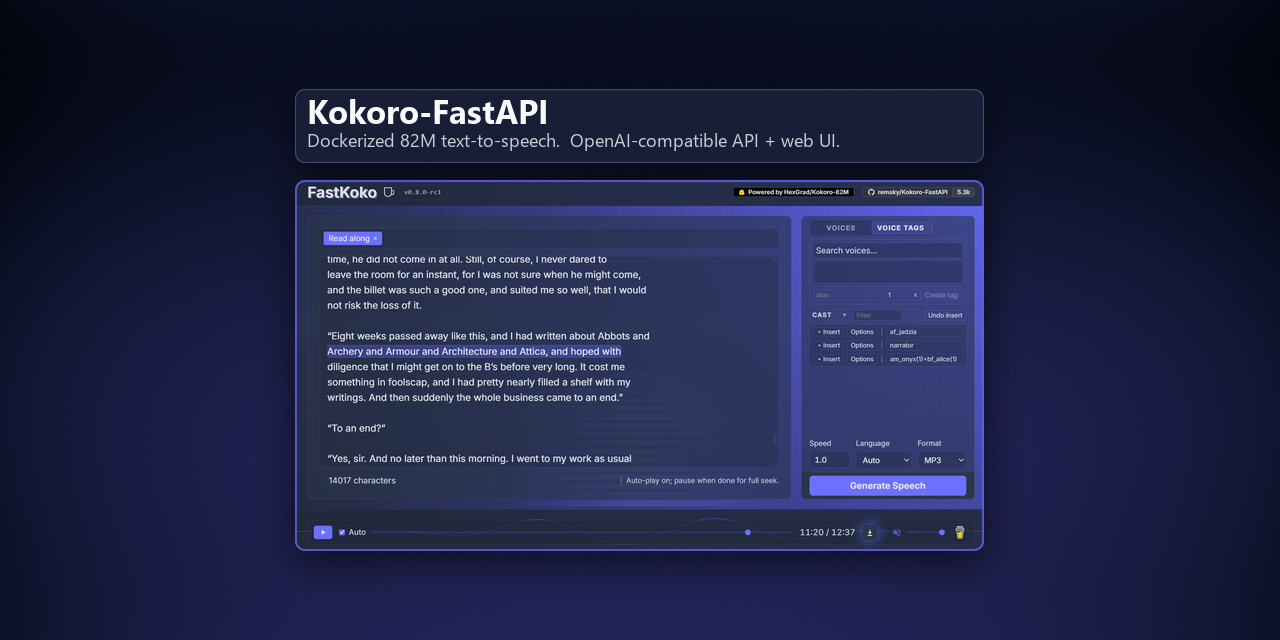Collapse the CAST section arrow
This screenshot has height=640, width=1280.
[x=844, y=315]
